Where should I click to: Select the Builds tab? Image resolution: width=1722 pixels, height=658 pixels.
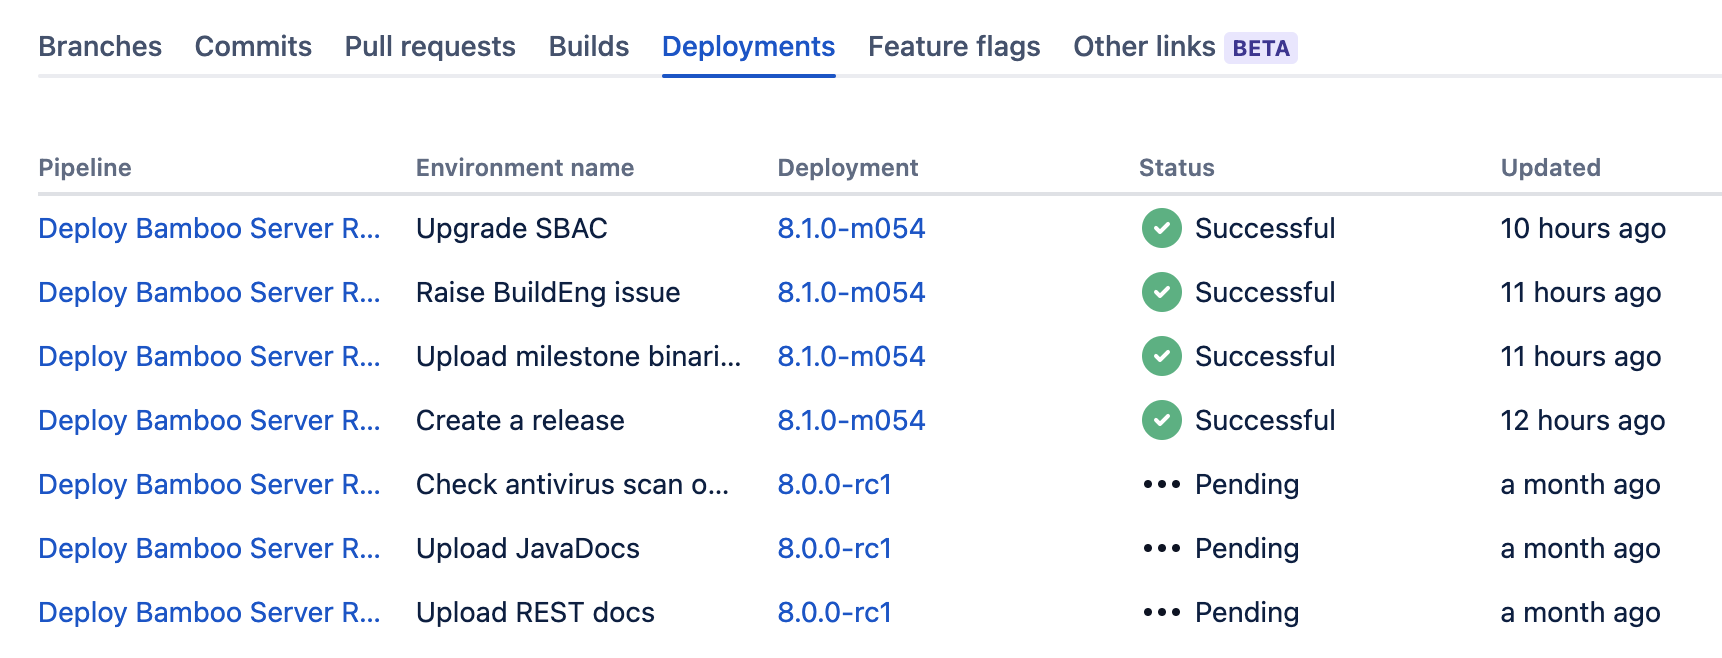(589, 47)
